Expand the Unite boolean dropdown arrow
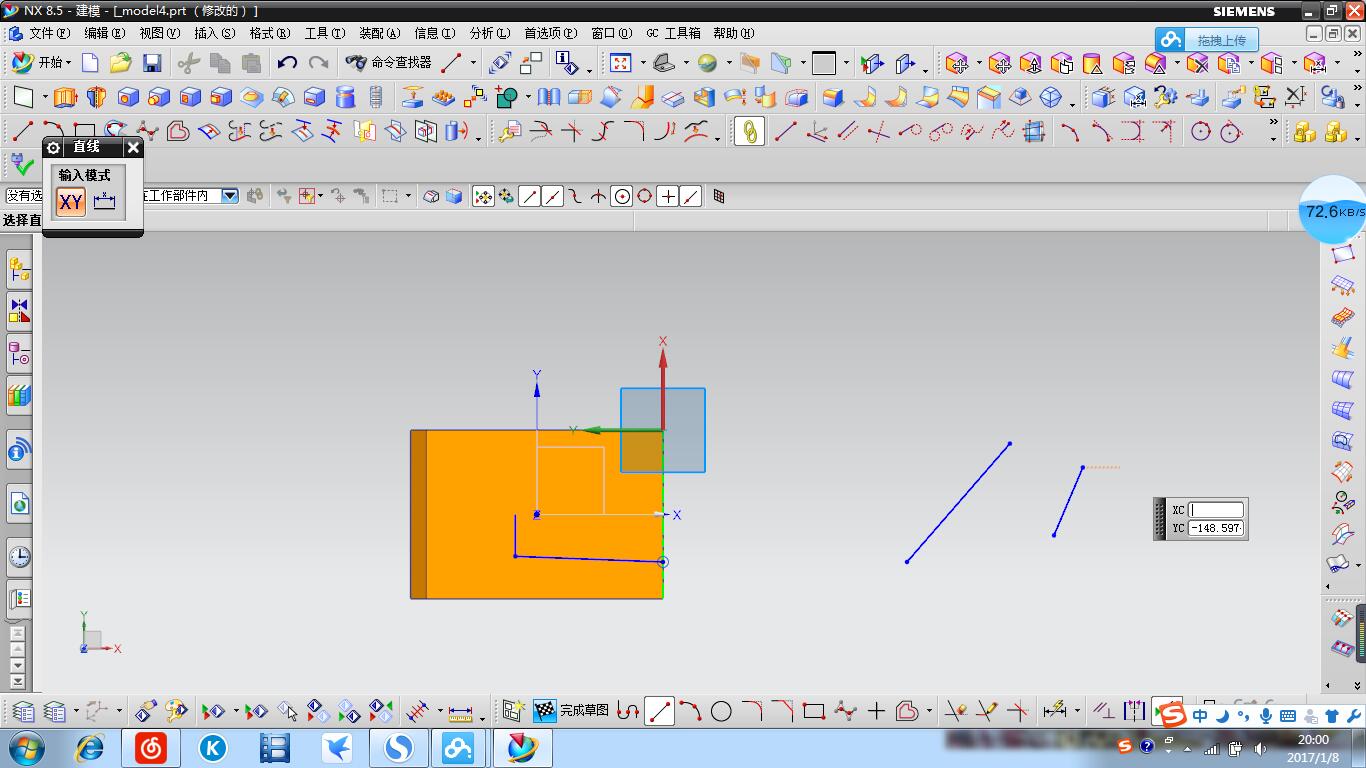1366x768 pixels. 527,98
